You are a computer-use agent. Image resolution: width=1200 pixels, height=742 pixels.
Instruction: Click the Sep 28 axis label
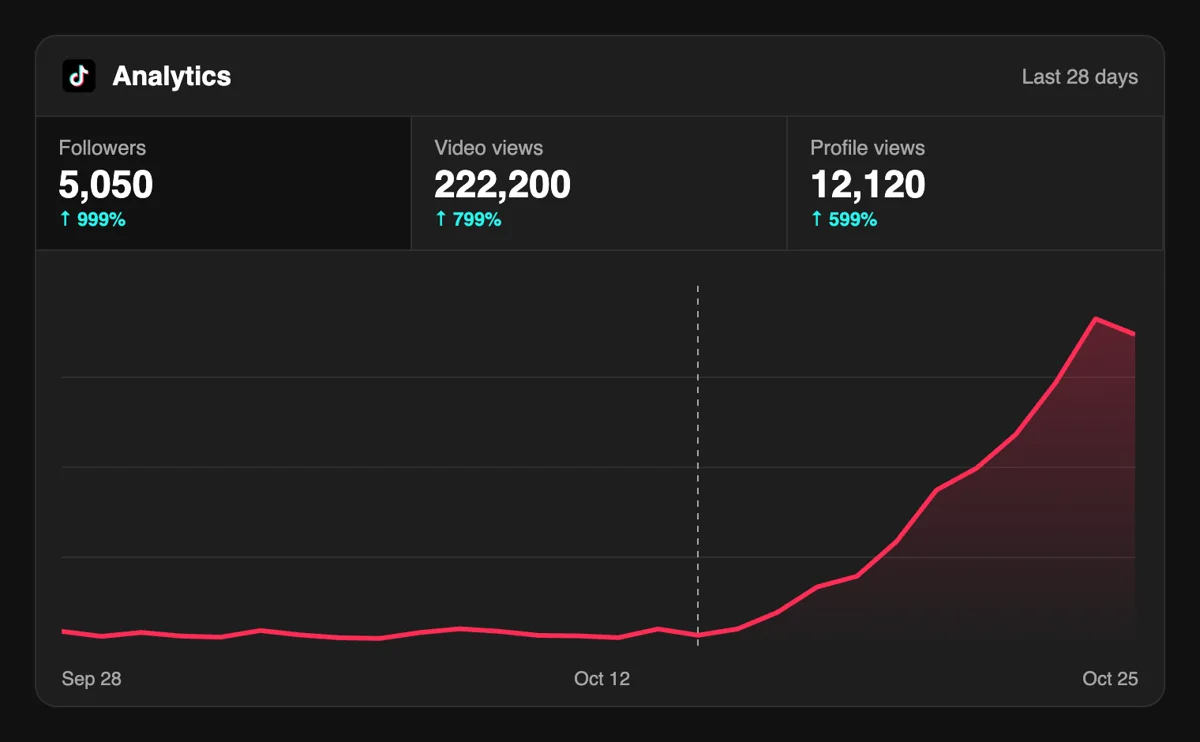pyautogui.click(x=91, y=679)
